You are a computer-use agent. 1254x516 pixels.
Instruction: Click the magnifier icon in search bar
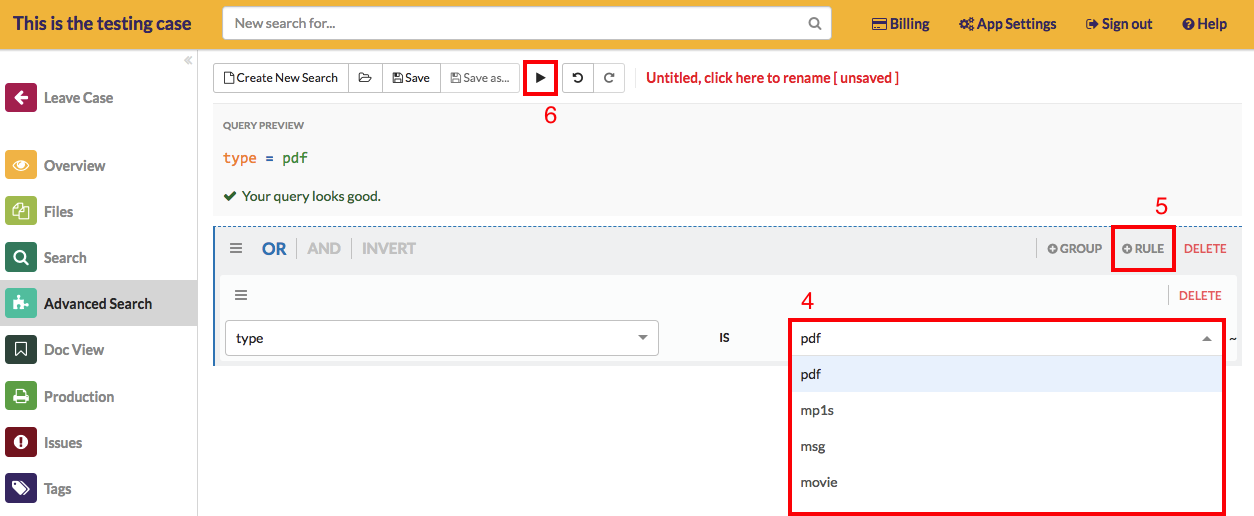click(x=815, y=24)
